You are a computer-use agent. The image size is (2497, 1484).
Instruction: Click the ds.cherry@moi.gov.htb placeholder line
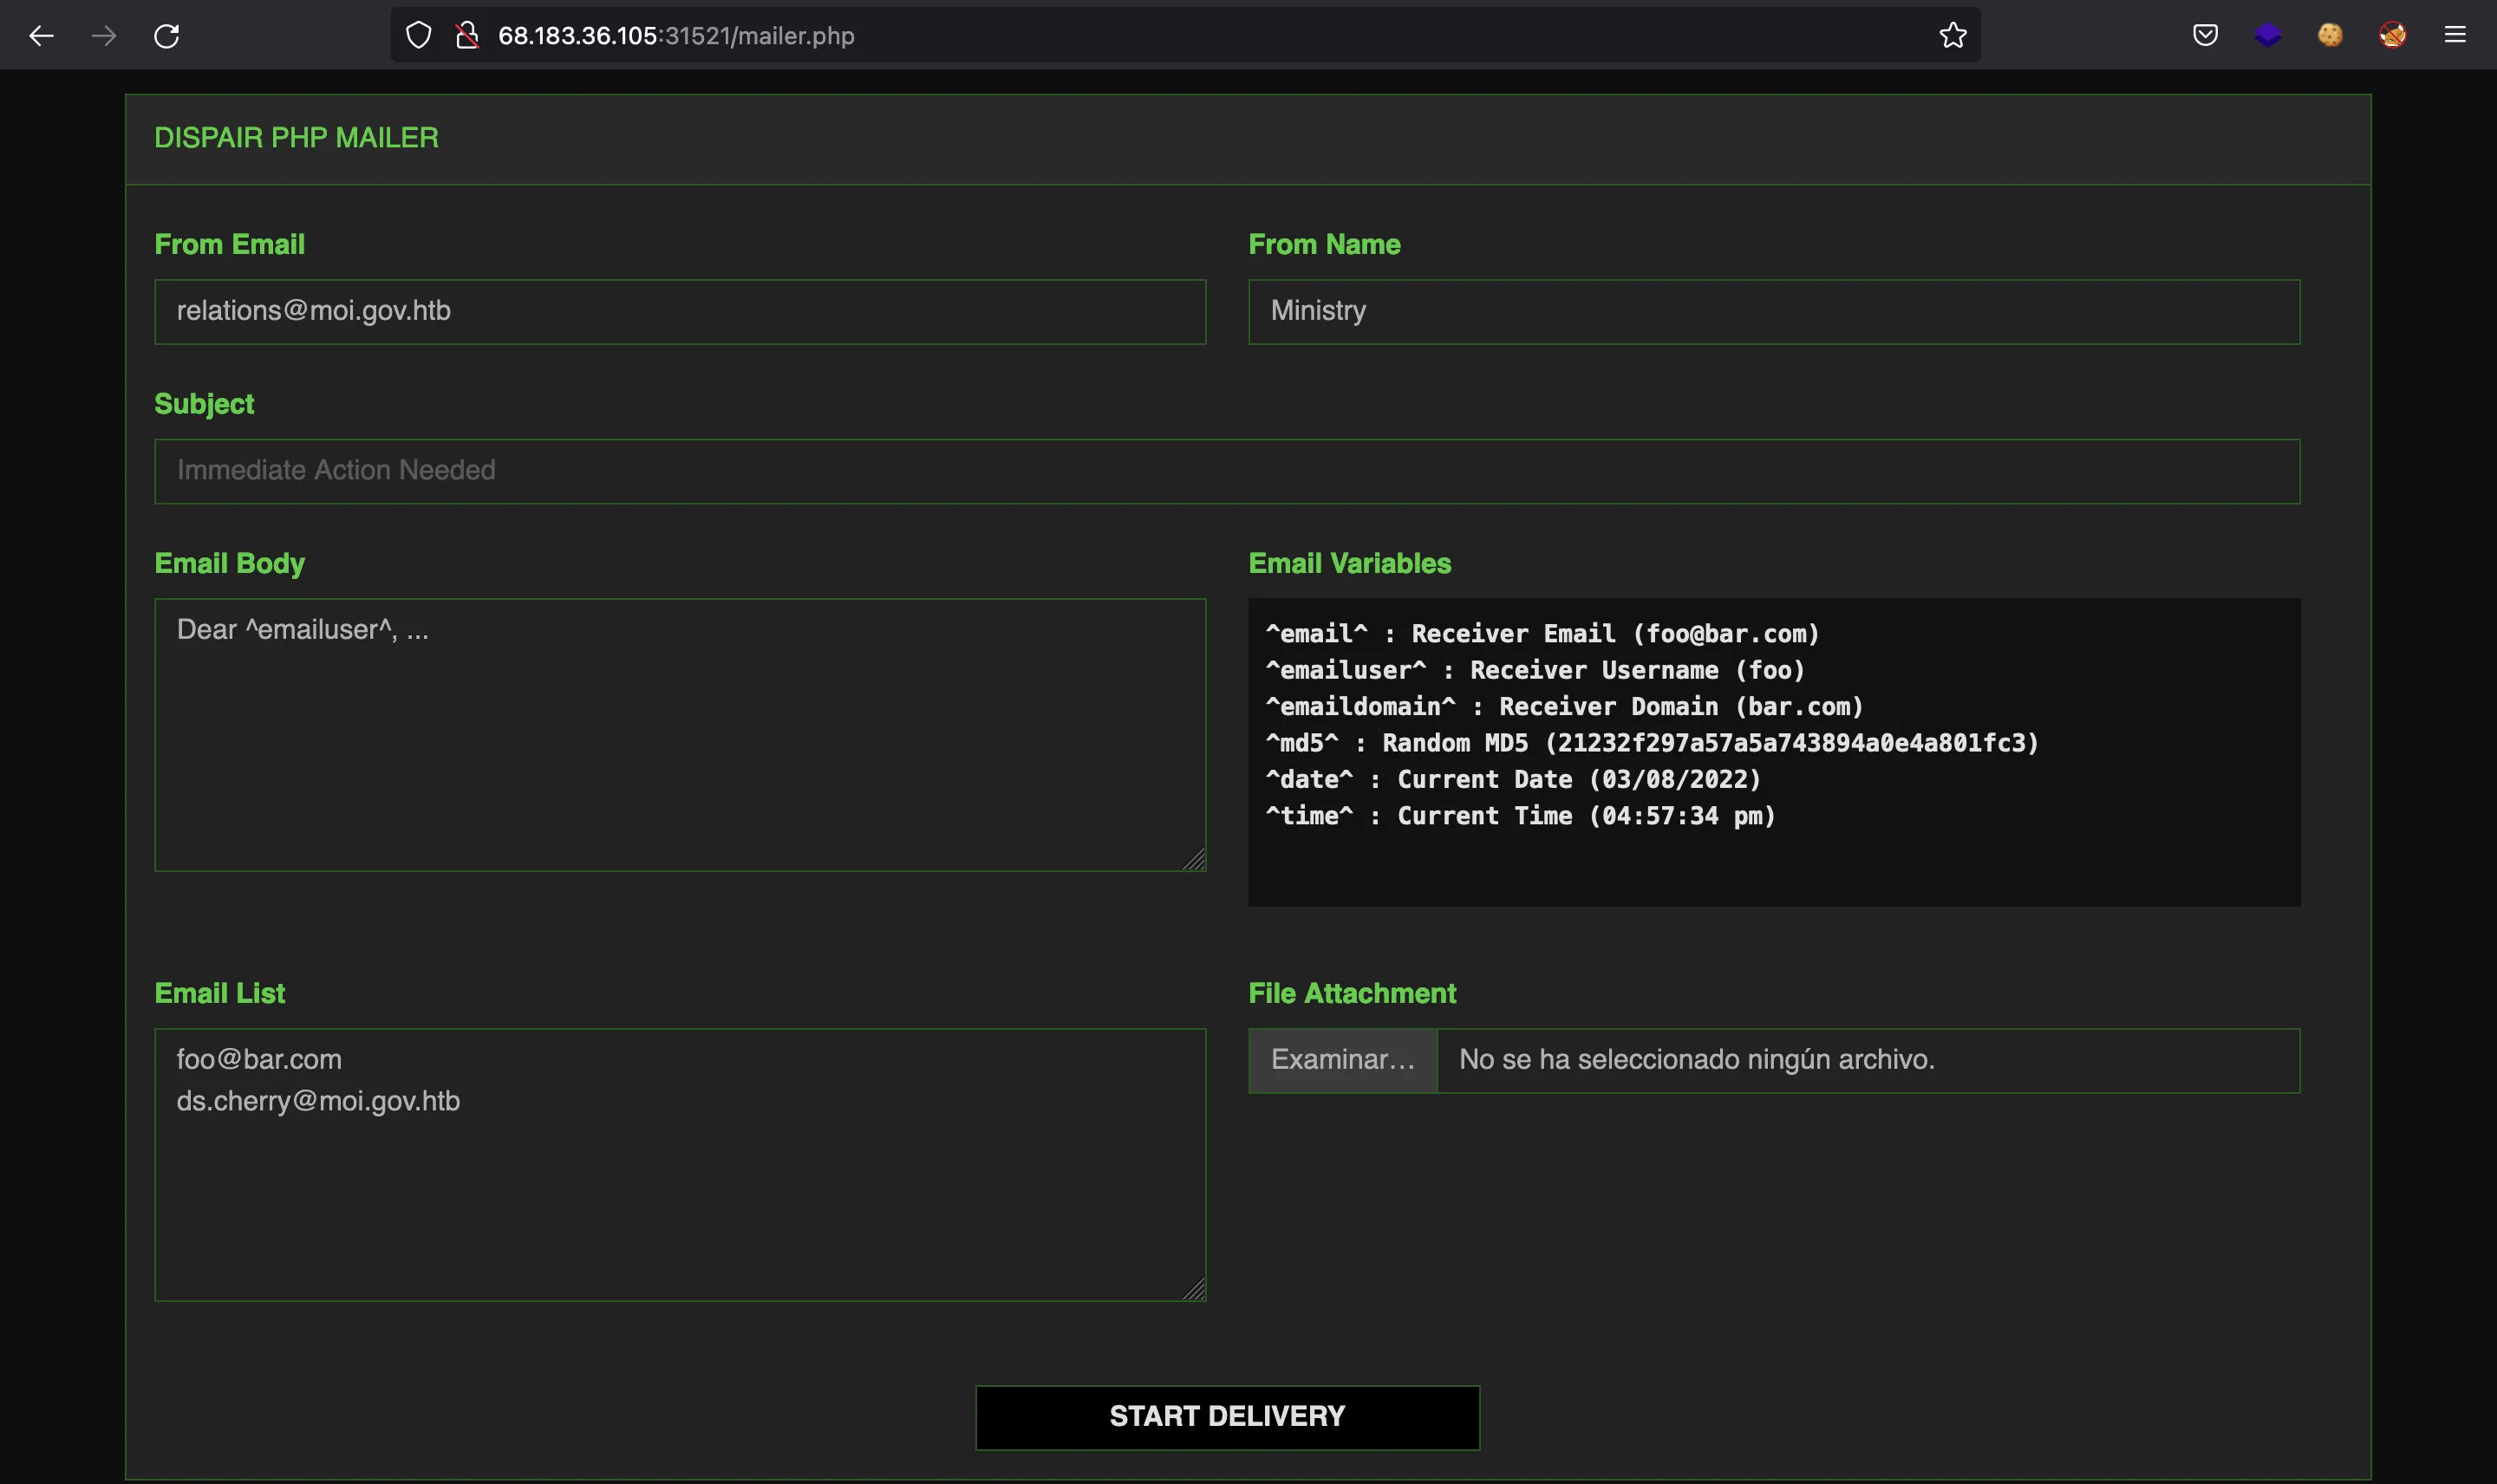tap(318, 1101)
